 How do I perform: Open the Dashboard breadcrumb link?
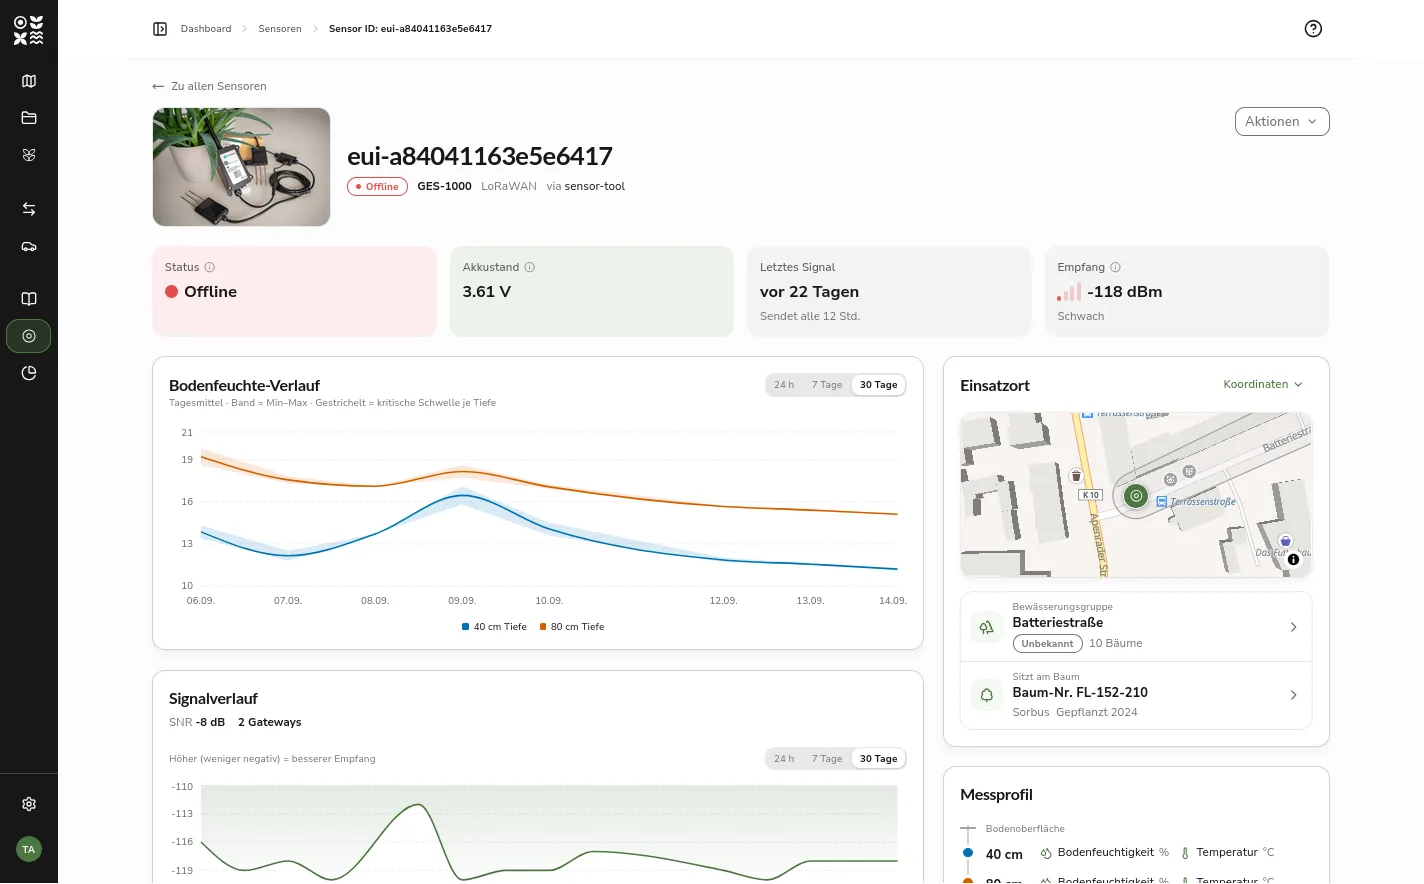click(x=206, y=29)
